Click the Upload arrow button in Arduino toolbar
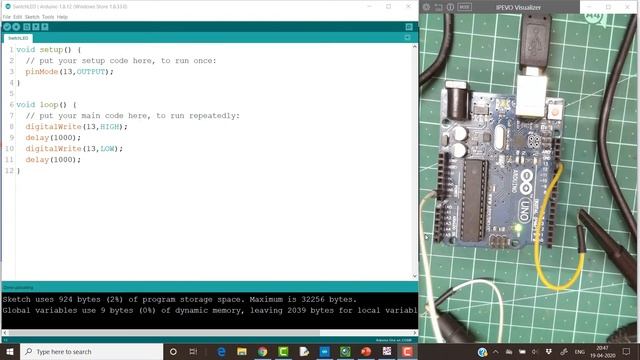 pos(16,27)
